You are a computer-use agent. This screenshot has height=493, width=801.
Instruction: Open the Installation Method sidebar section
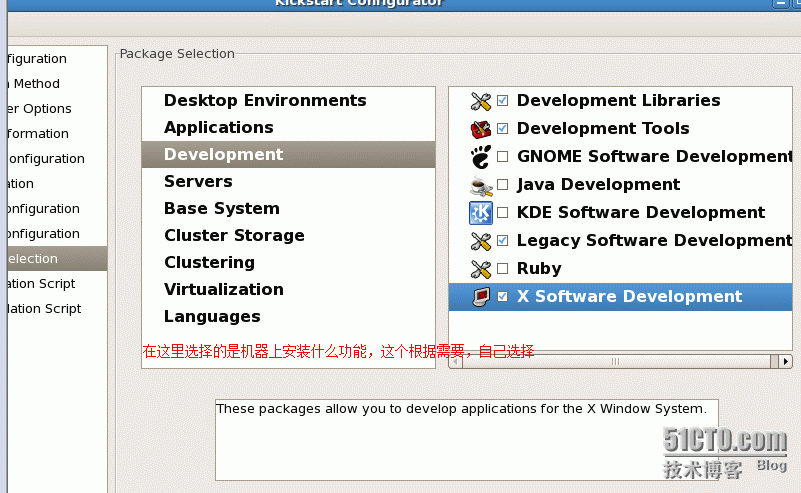[36, 84]
